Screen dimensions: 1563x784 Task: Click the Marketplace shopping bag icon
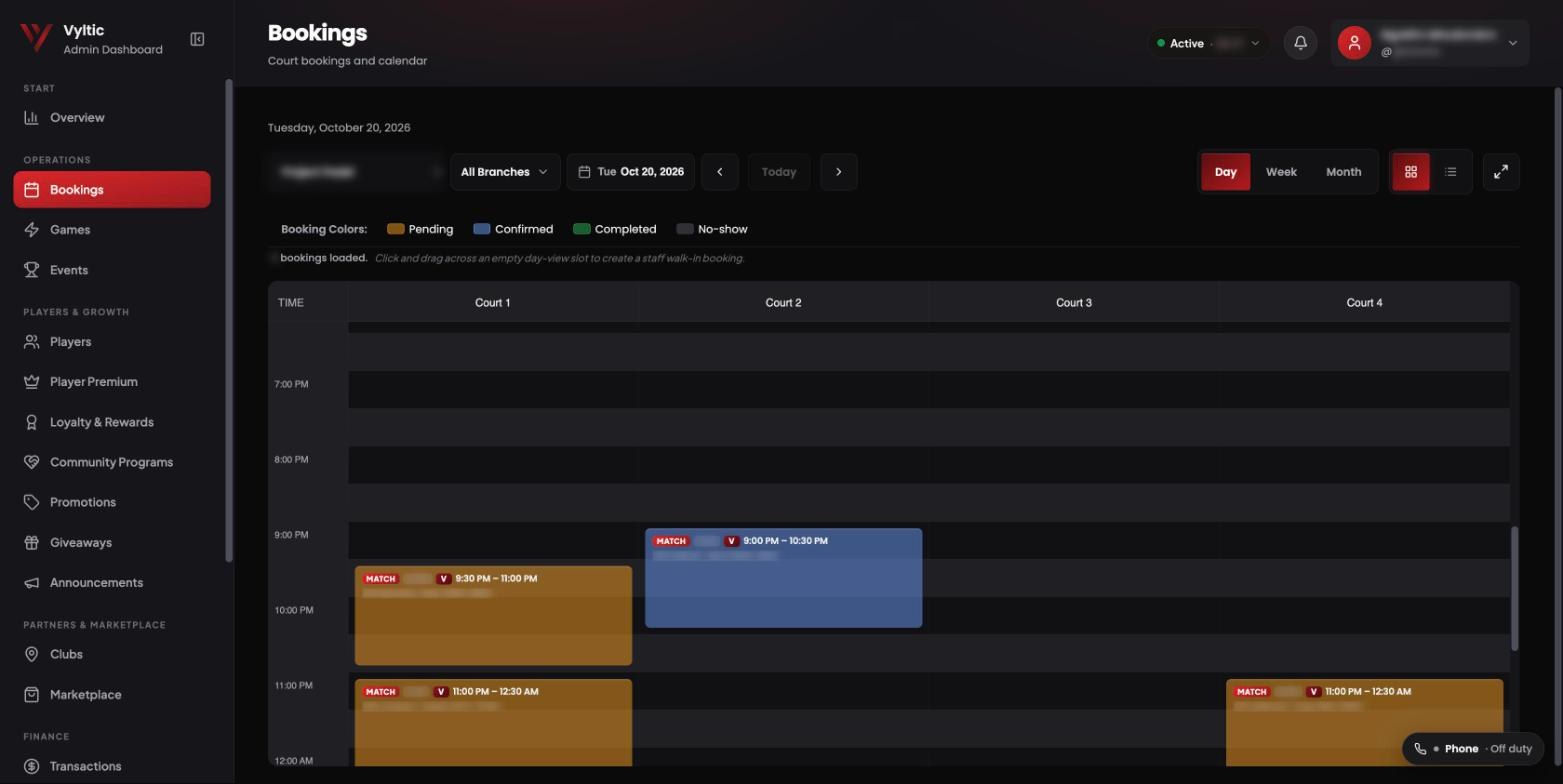pos(32,695)
